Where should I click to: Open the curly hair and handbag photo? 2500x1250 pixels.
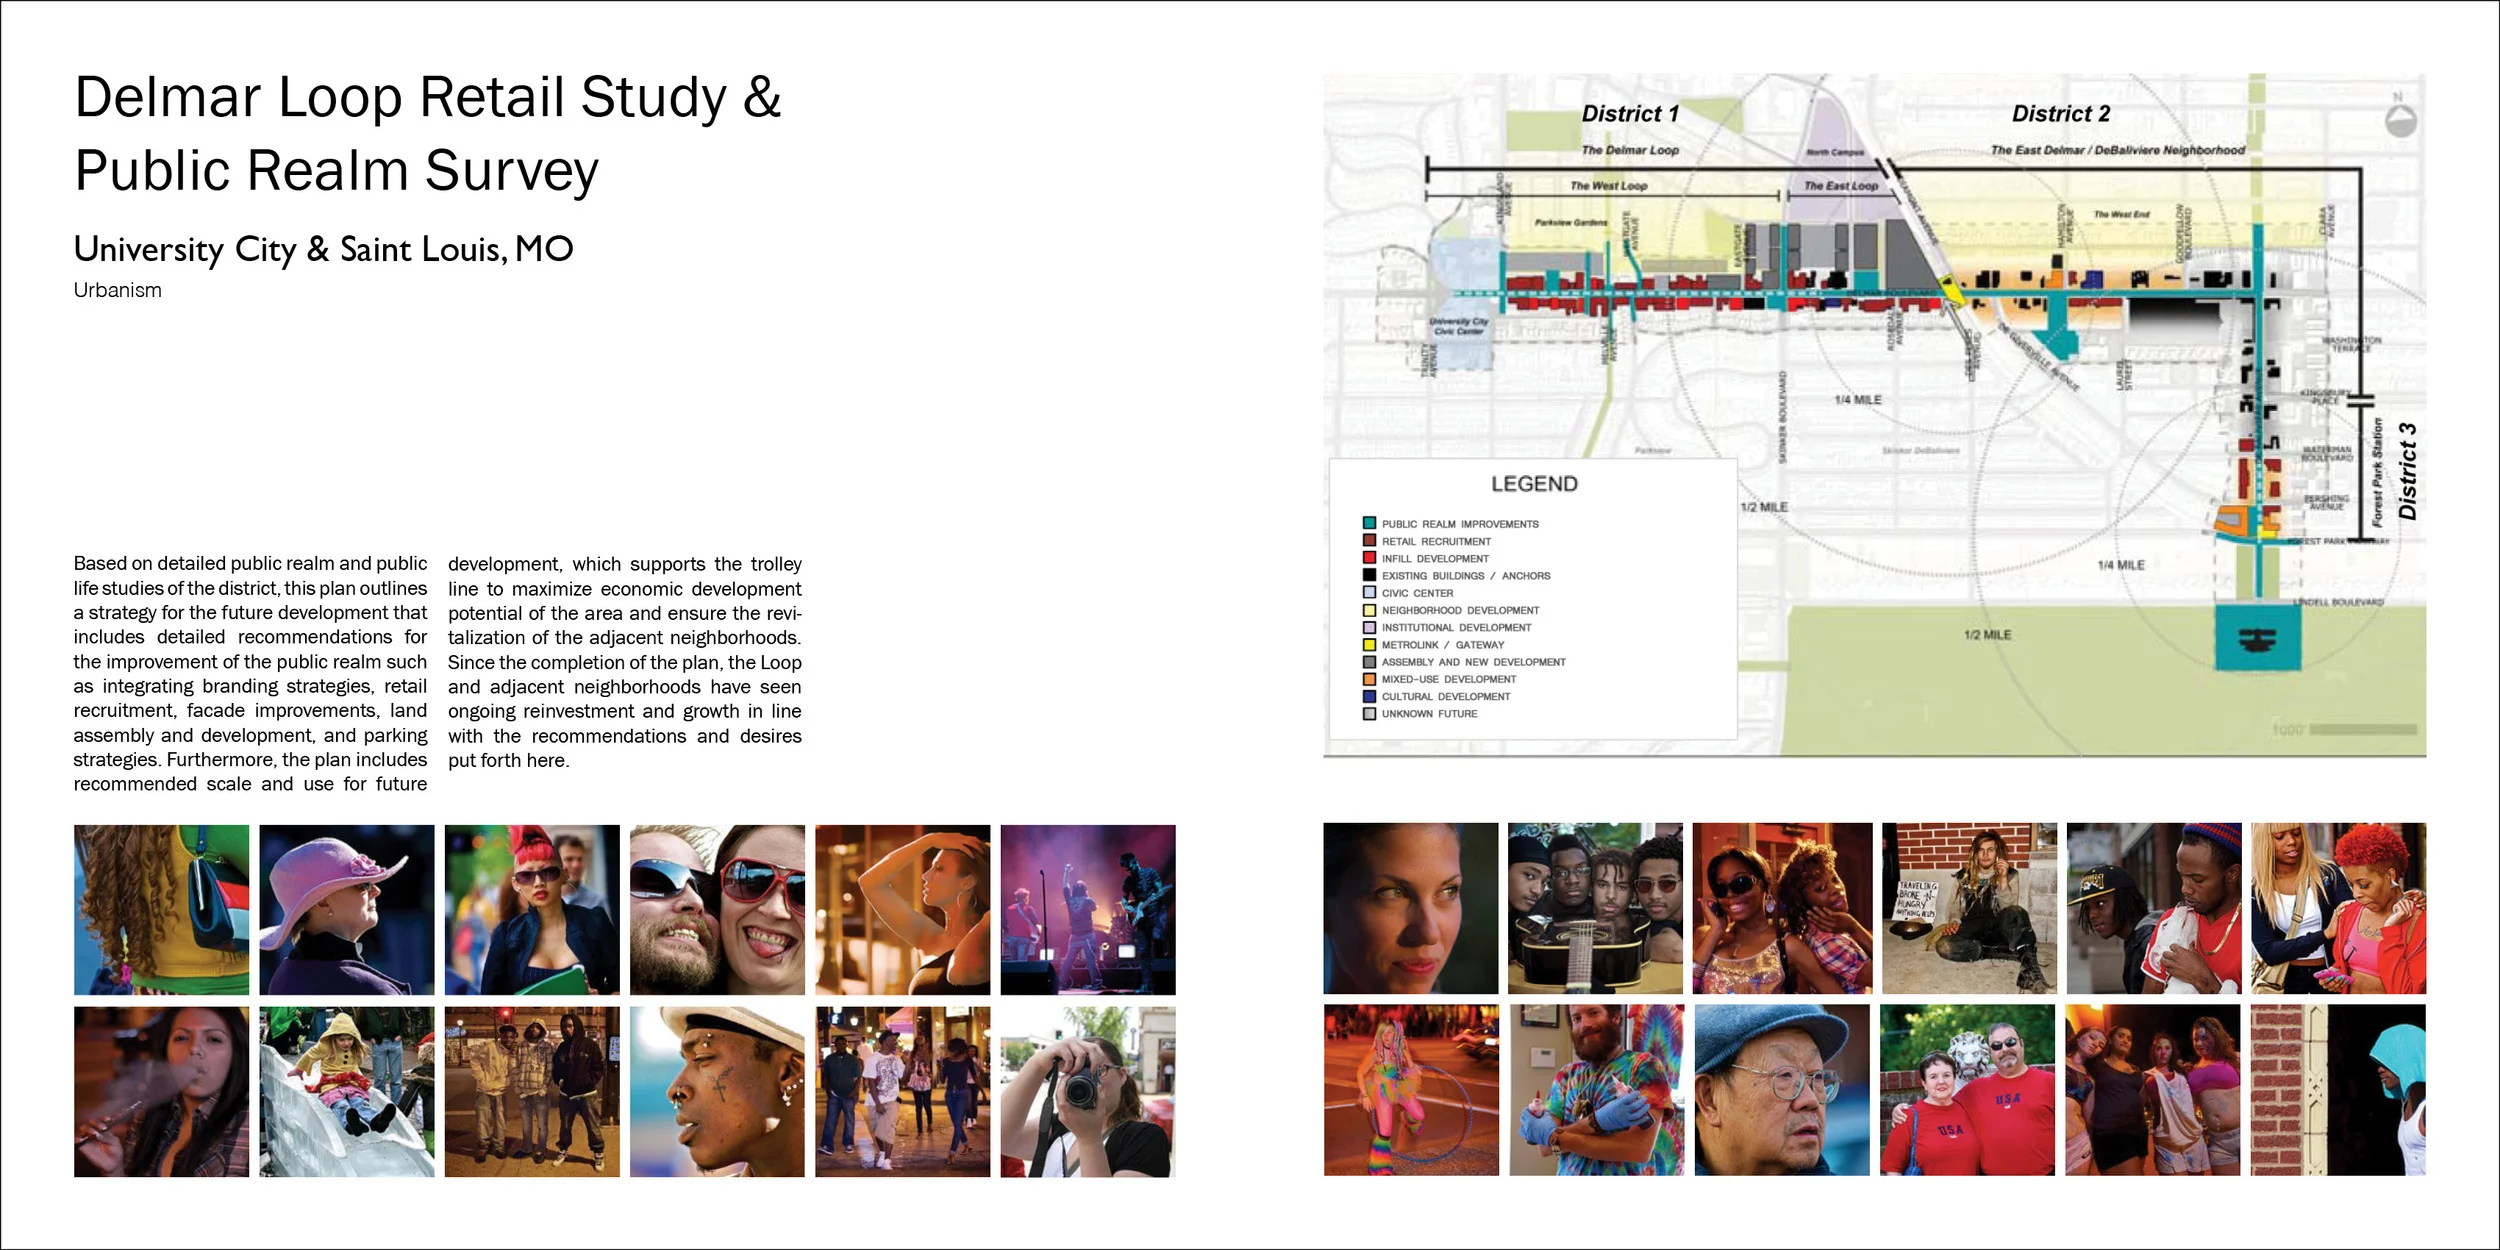click(161, 910)
